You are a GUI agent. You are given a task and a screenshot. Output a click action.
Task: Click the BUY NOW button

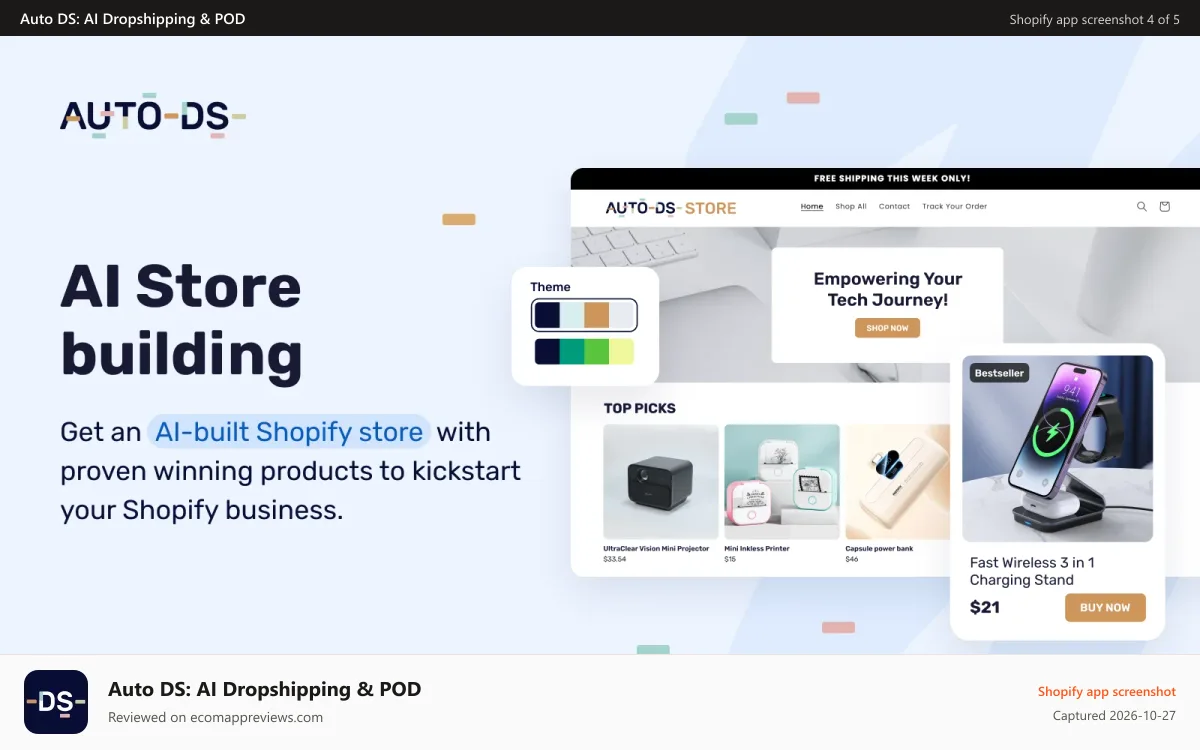pyautogui.click(x=1105, y=607)
